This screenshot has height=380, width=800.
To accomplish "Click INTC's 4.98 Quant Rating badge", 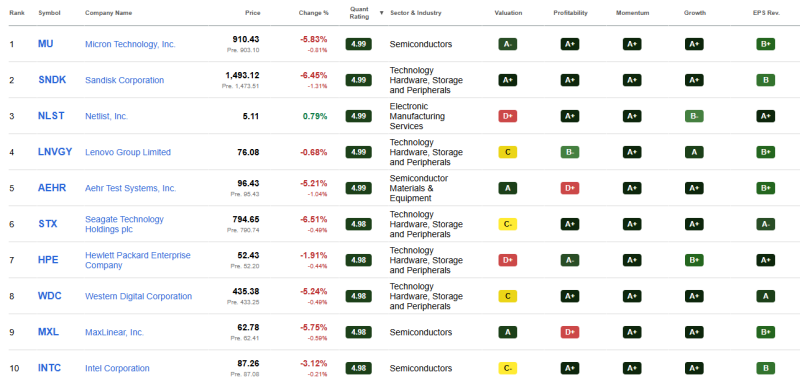I will coord(359,368).
